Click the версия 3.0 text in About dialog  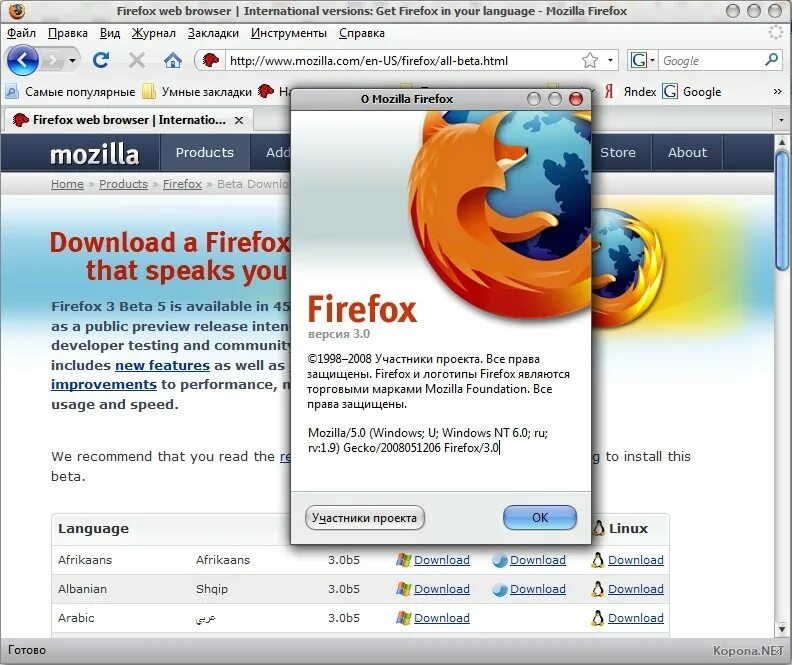point(339,334)
